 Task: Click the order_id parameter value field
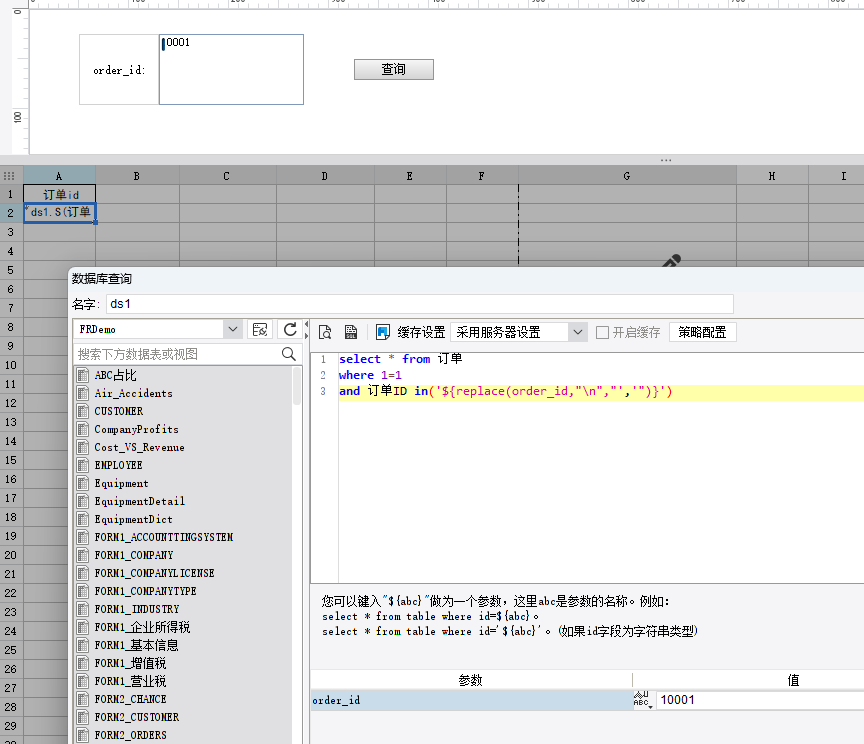pos(758,700)
